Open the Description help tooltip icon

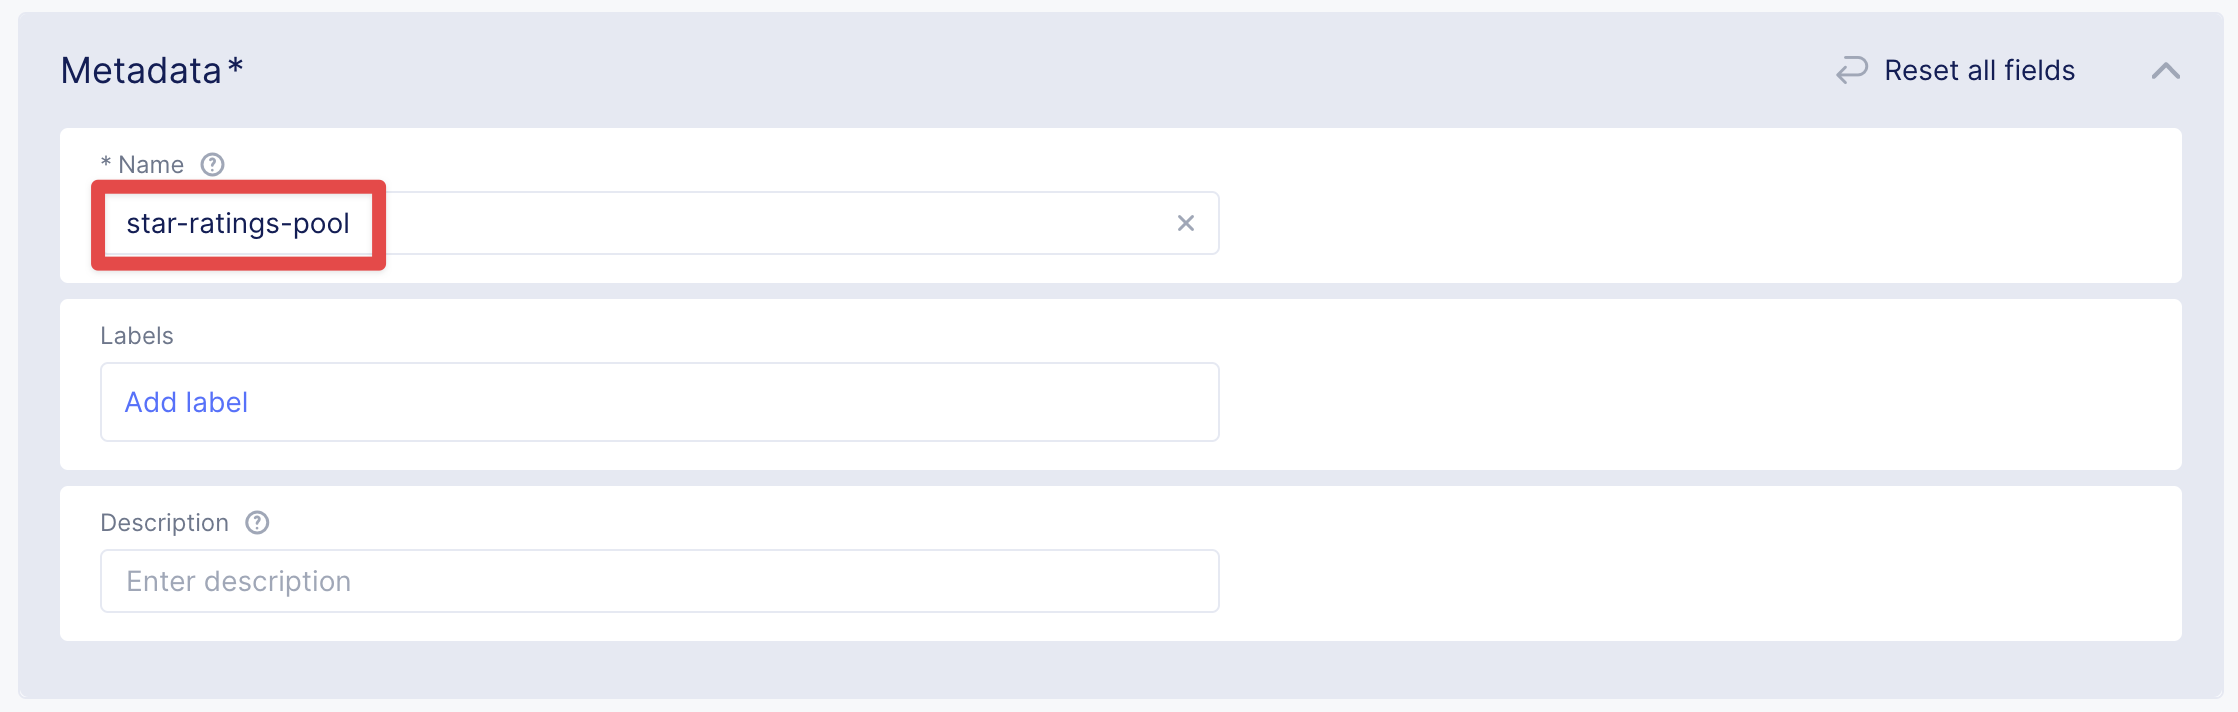point(257,522)
